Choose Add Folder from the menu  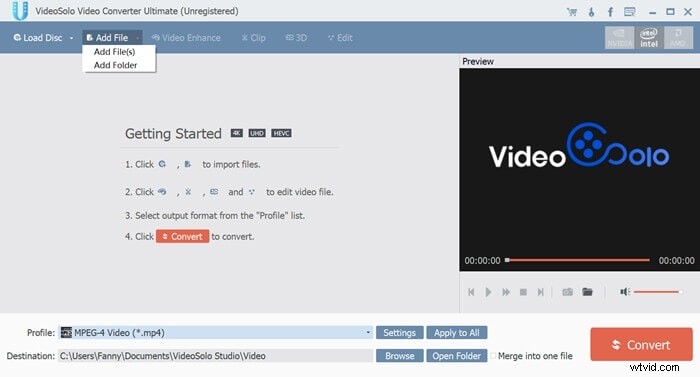pyautogui.click(x=115, y=65)
